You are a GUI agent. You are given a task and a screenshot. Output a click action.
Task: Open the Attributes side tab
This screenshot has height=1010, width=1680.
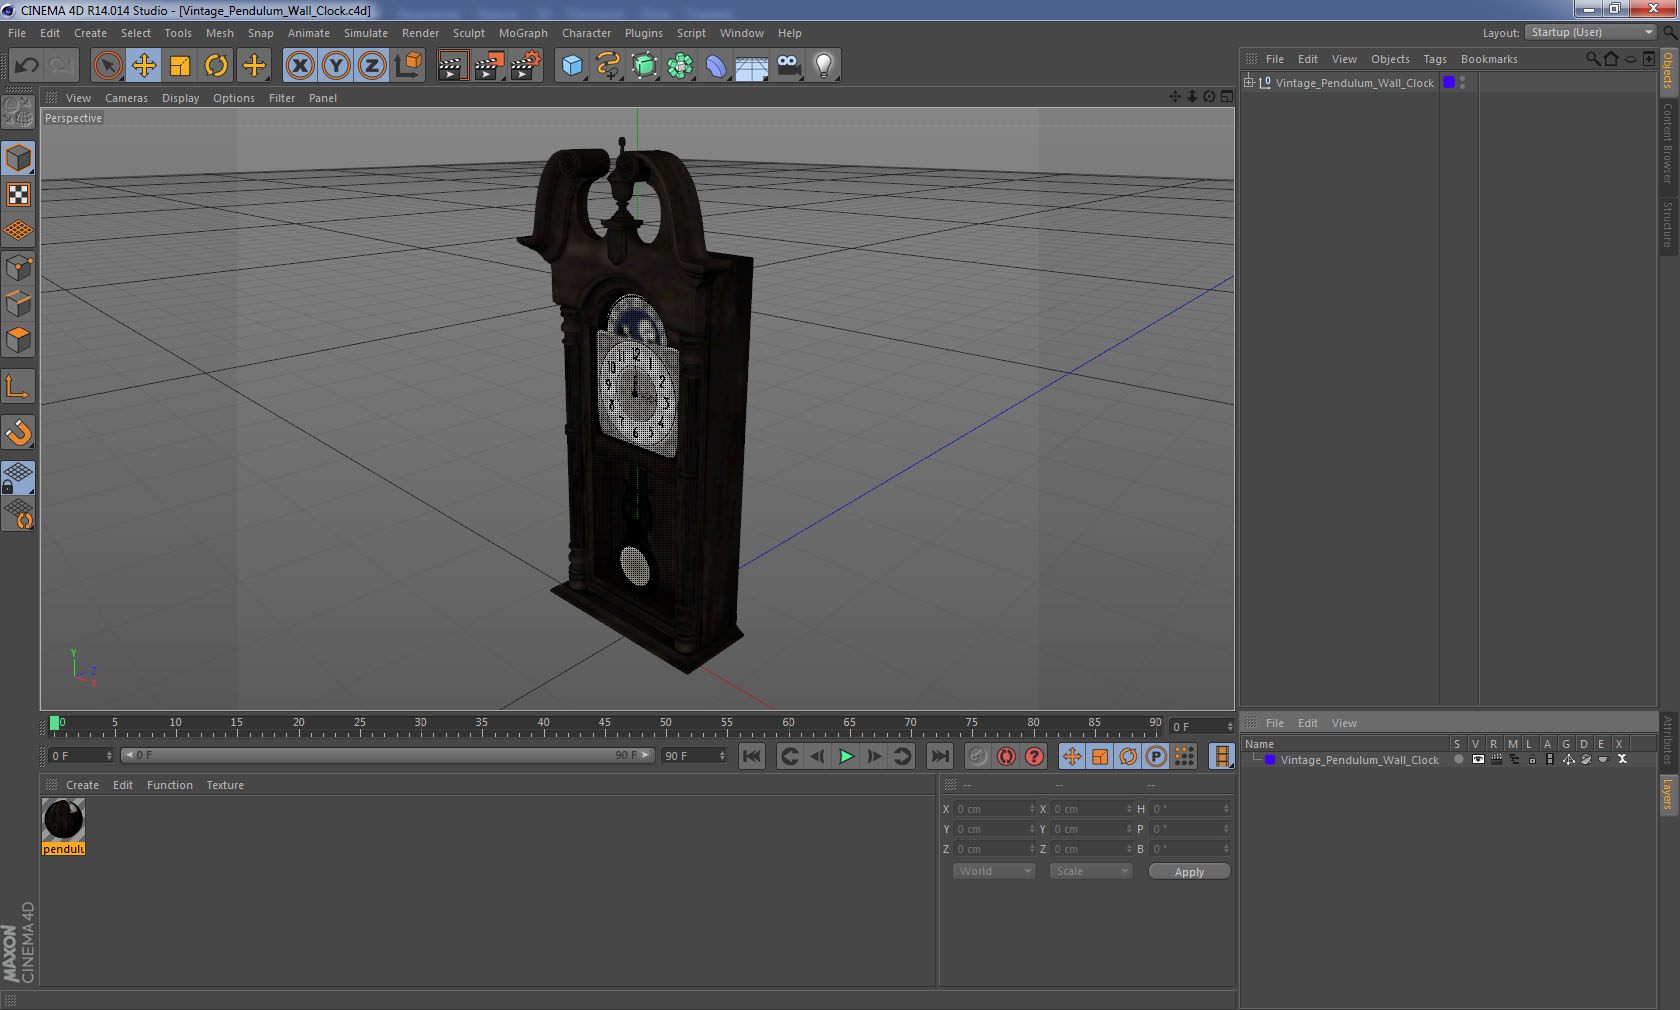pos(1667,741)
